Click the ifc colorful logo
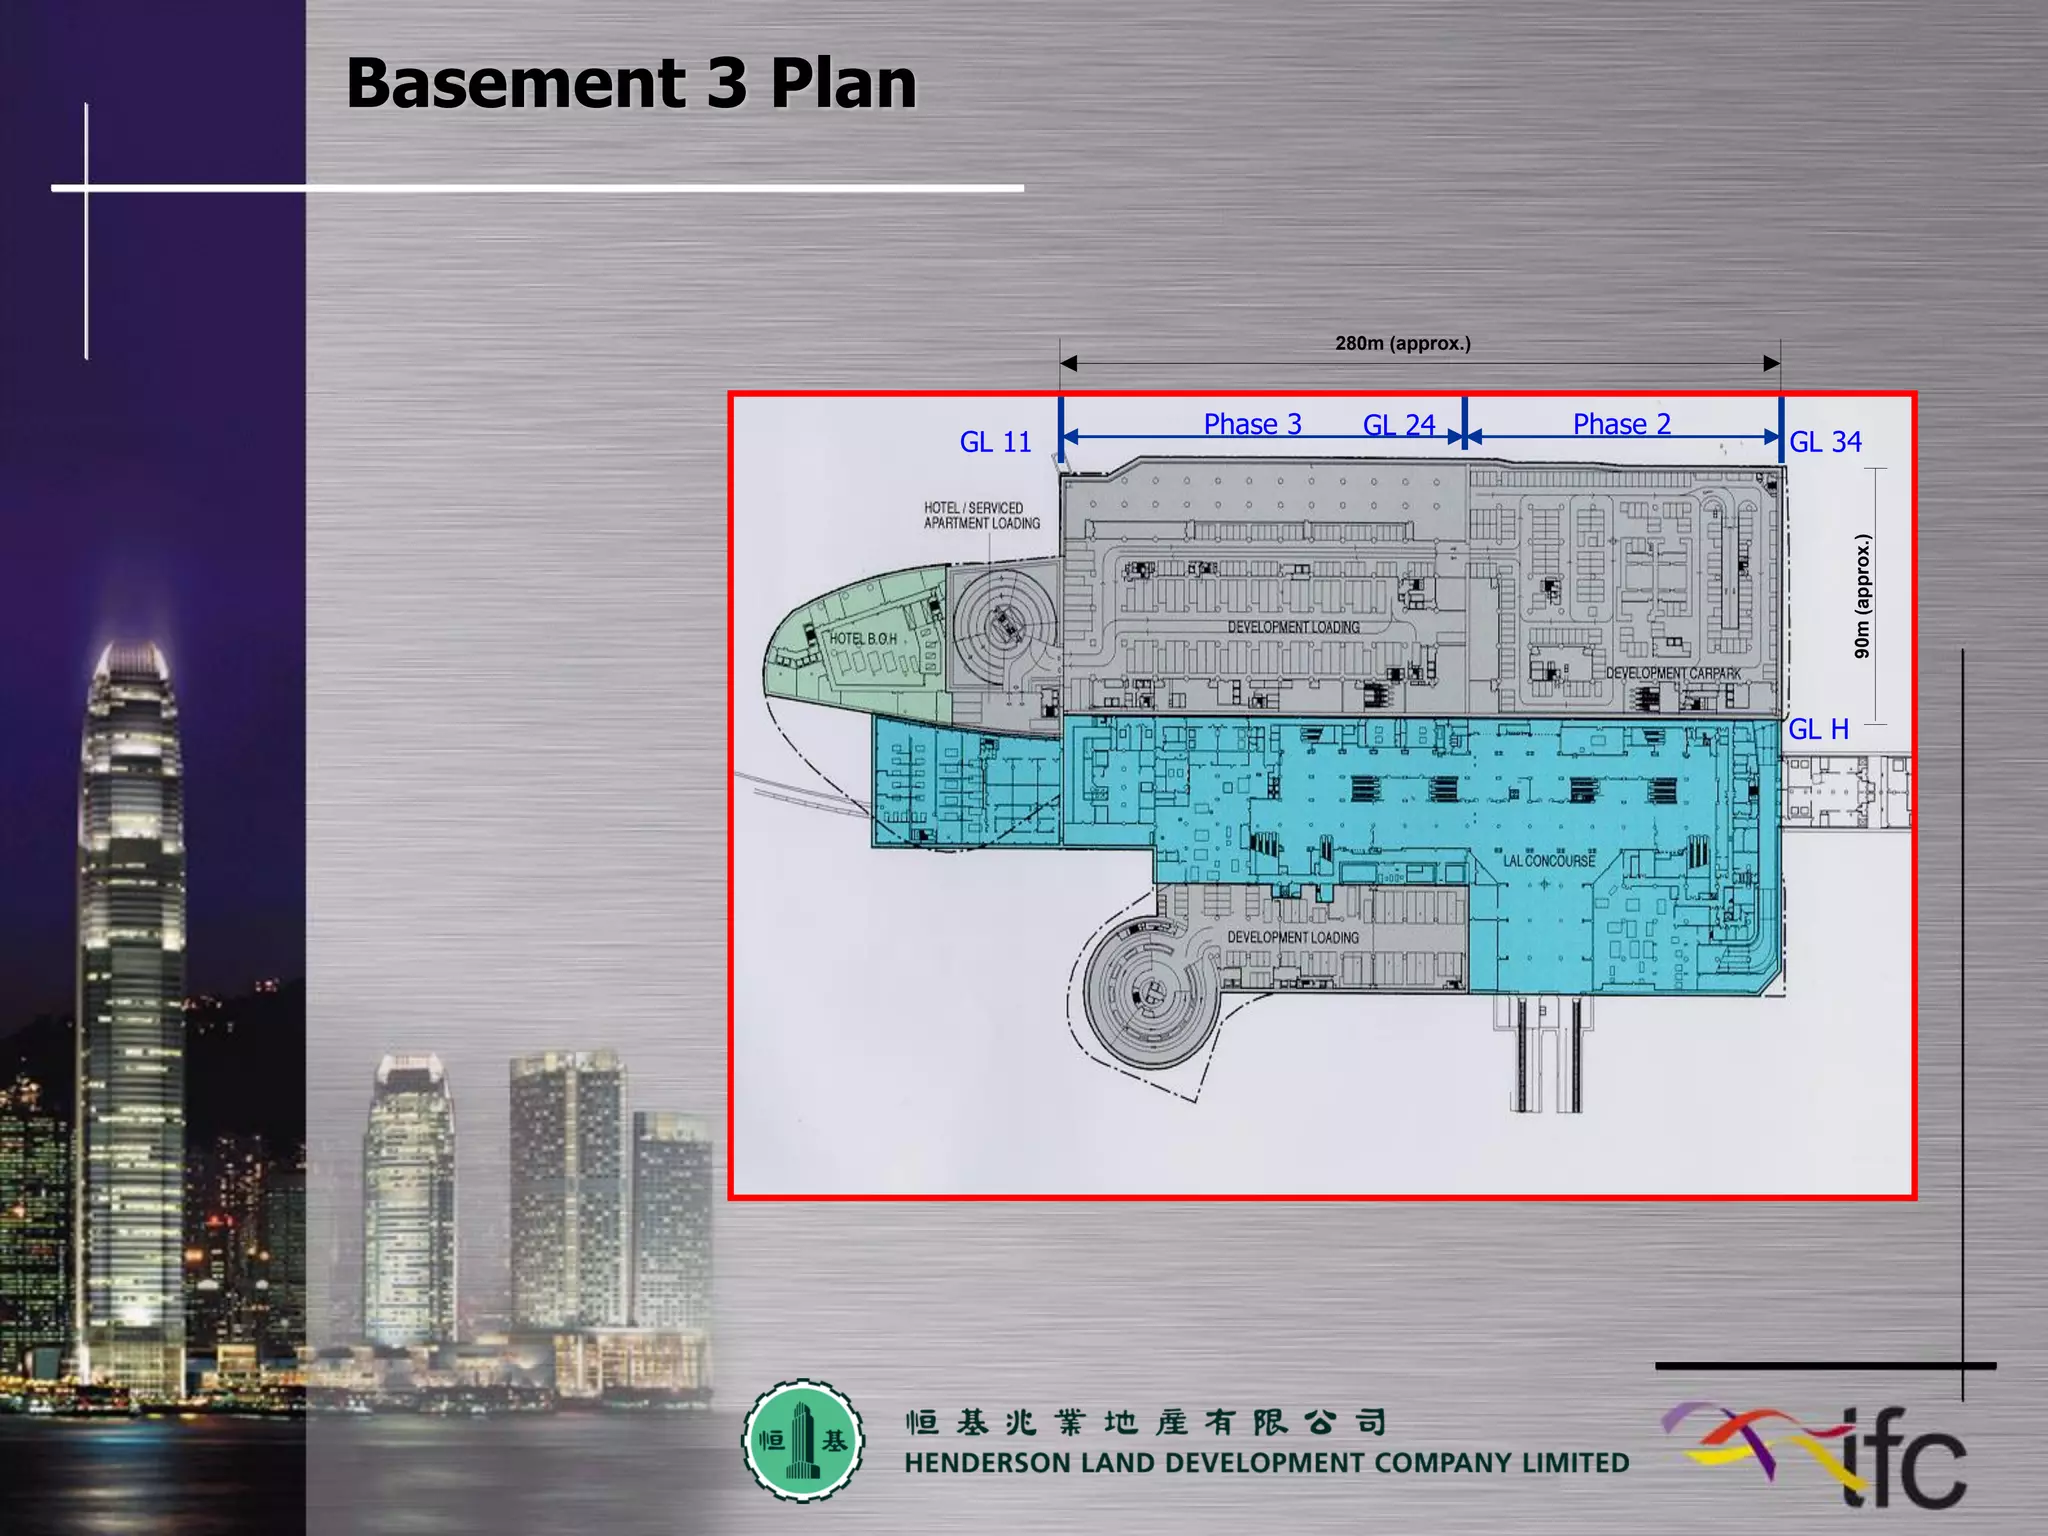2048x1536 pixels. click(x=1815, y=1455)
